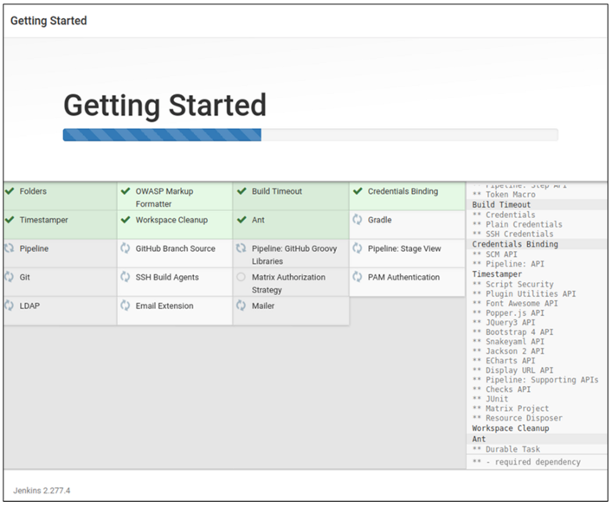Screen dimensions: 612x508
Task: Select the SSH Build Agents label
Action: [x=167, y=277]
